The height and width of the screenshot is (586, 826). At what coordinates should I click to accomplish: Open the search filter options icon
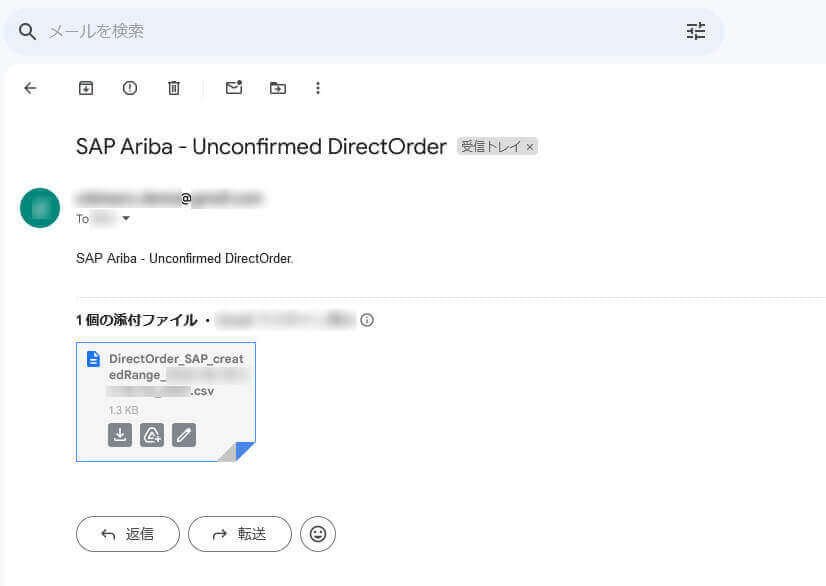pos(695,31)
